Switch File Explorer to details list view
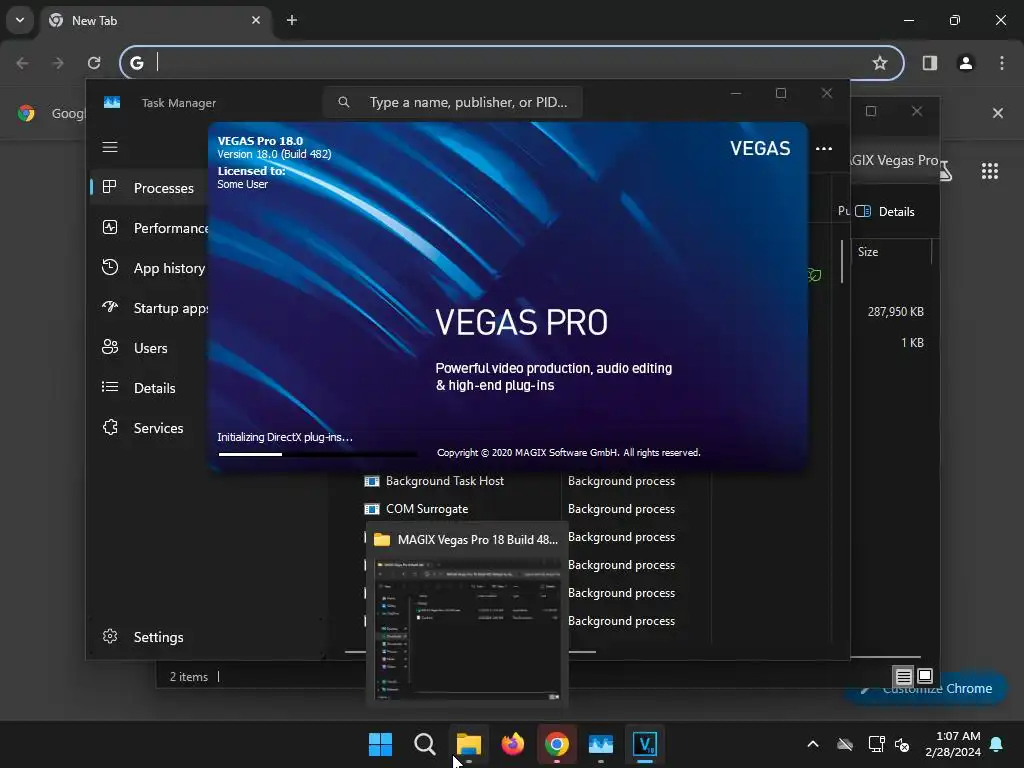The image size is (1024, 768). tap(903, 677)
